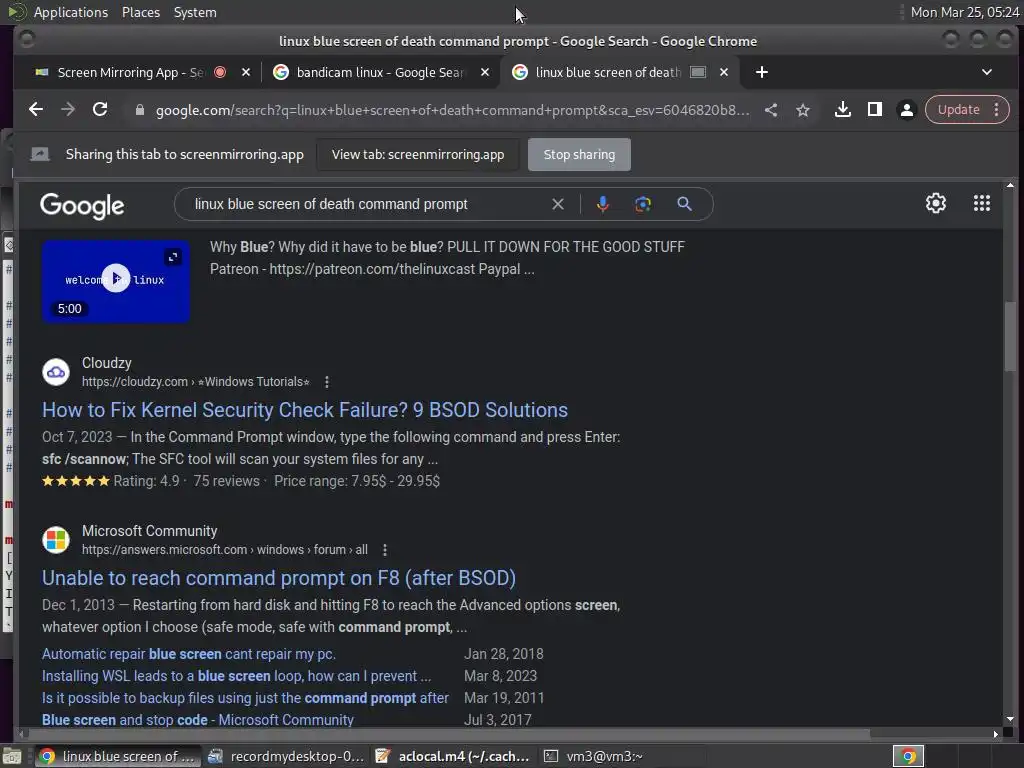
Task: Open a new tab with plus button
Action: (x=761, y=72)
